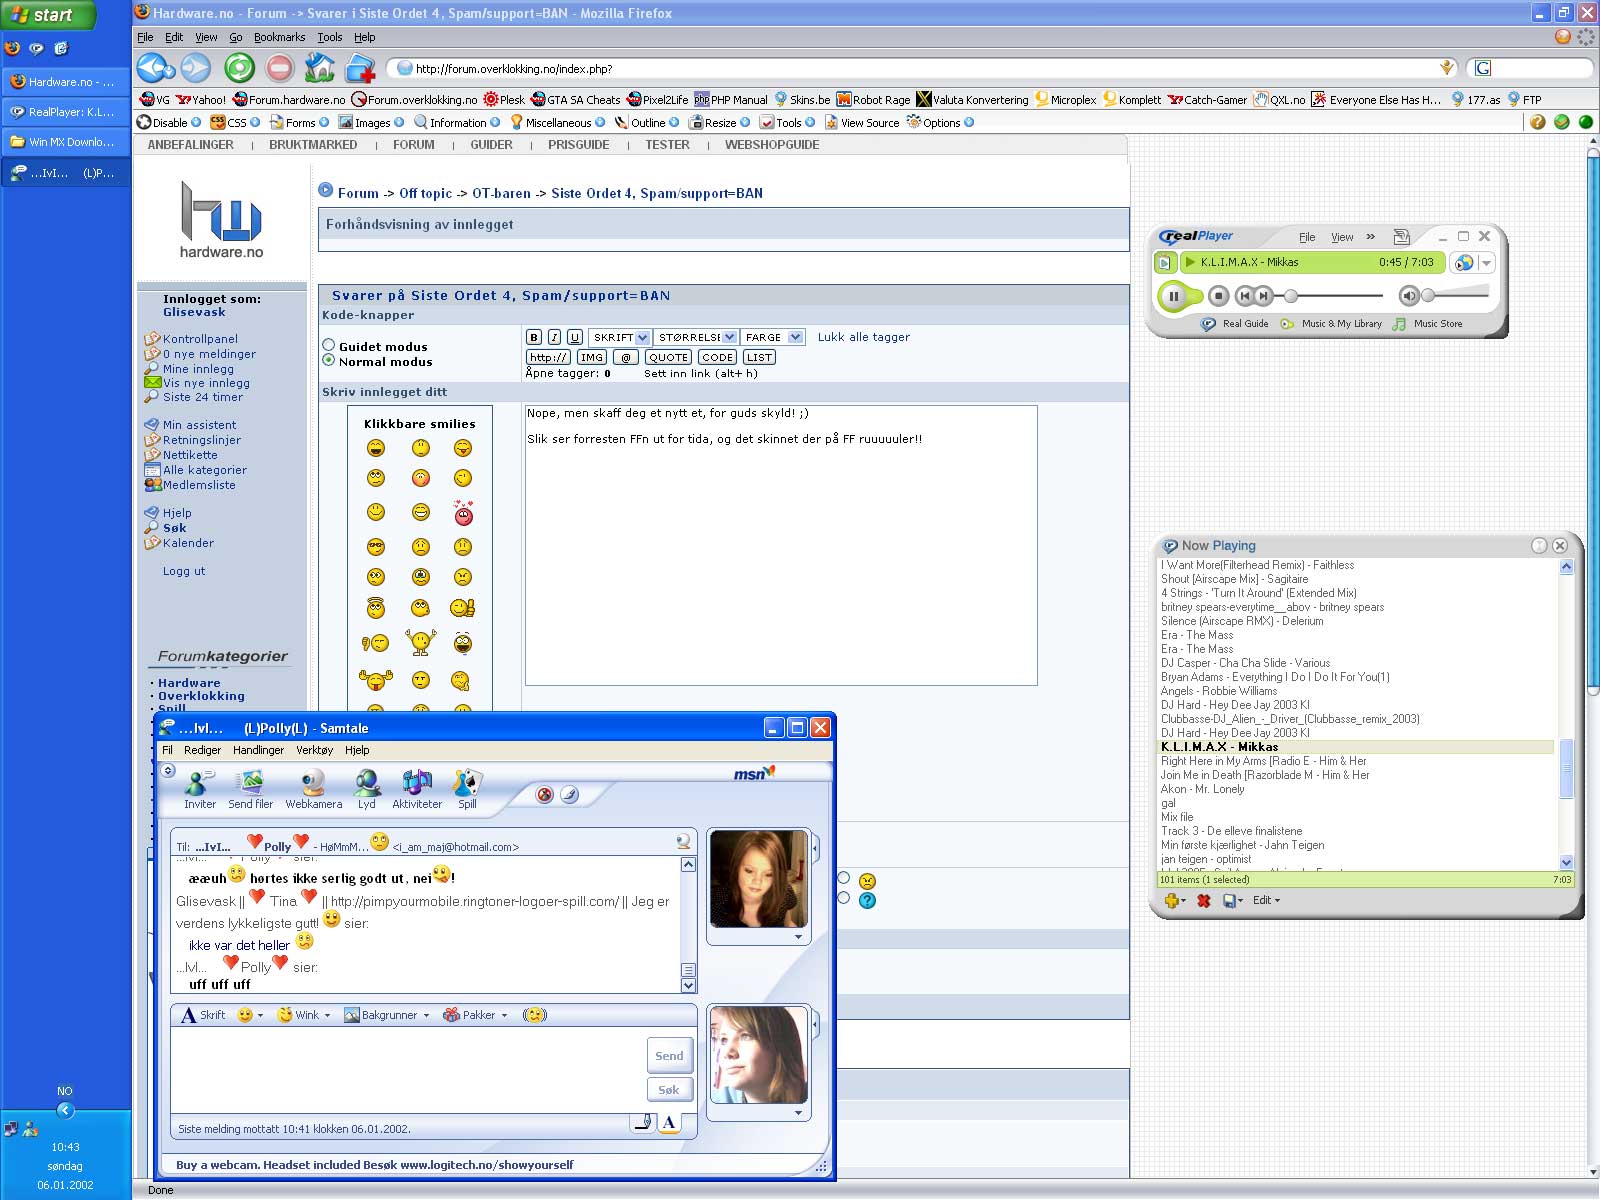The height and width of the screenshot is (1200, 1600).
Task: Reload the page with the green refresh icon
Action: [239, 68]
